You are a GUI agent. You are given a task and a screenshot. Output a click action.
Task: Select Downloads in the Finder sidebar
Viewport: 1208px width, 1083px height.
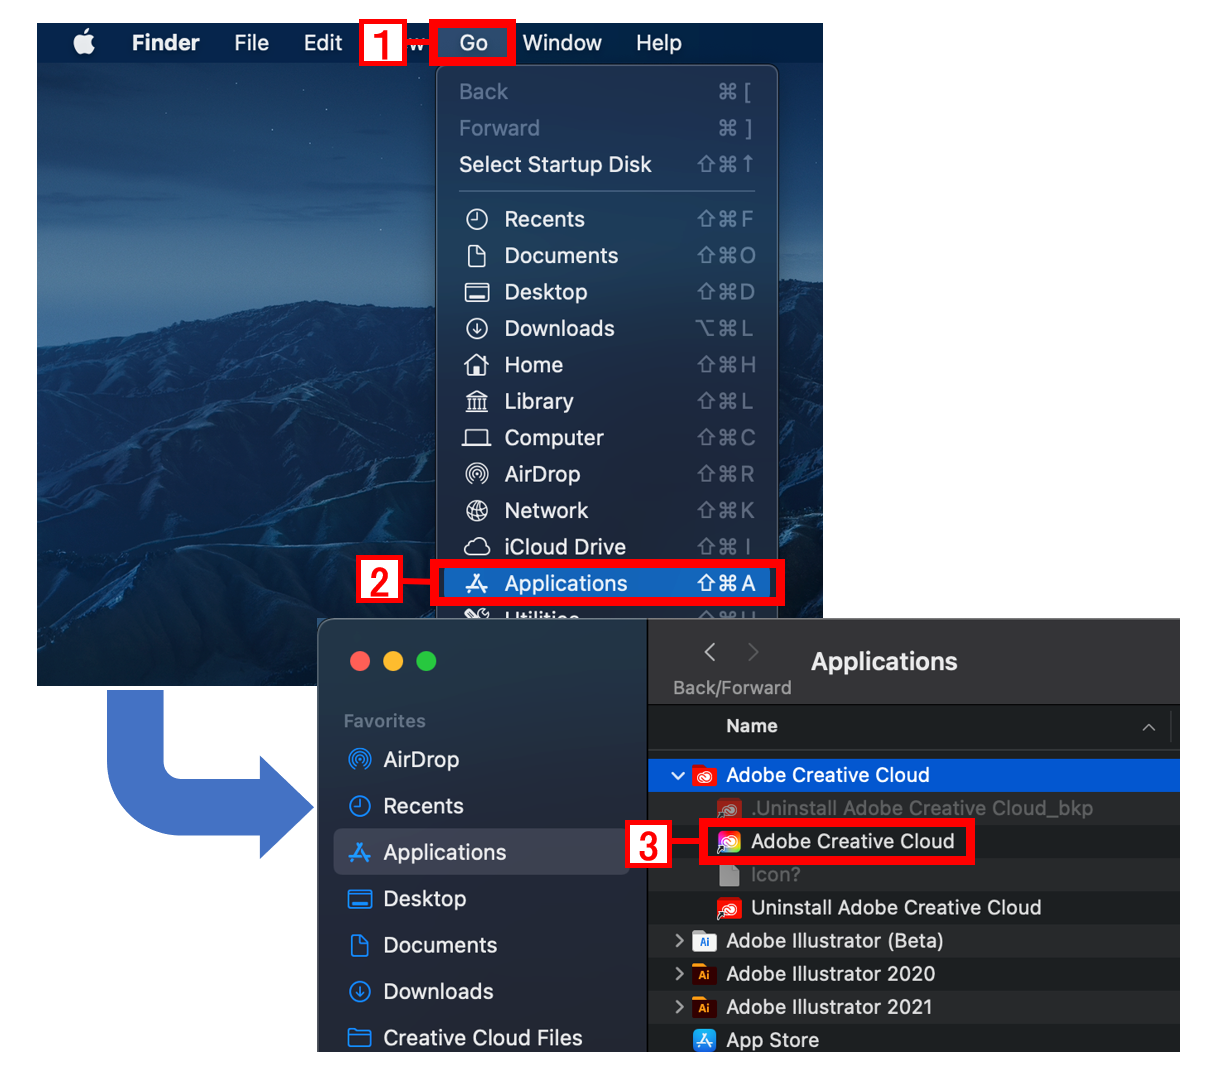point(481,991)
